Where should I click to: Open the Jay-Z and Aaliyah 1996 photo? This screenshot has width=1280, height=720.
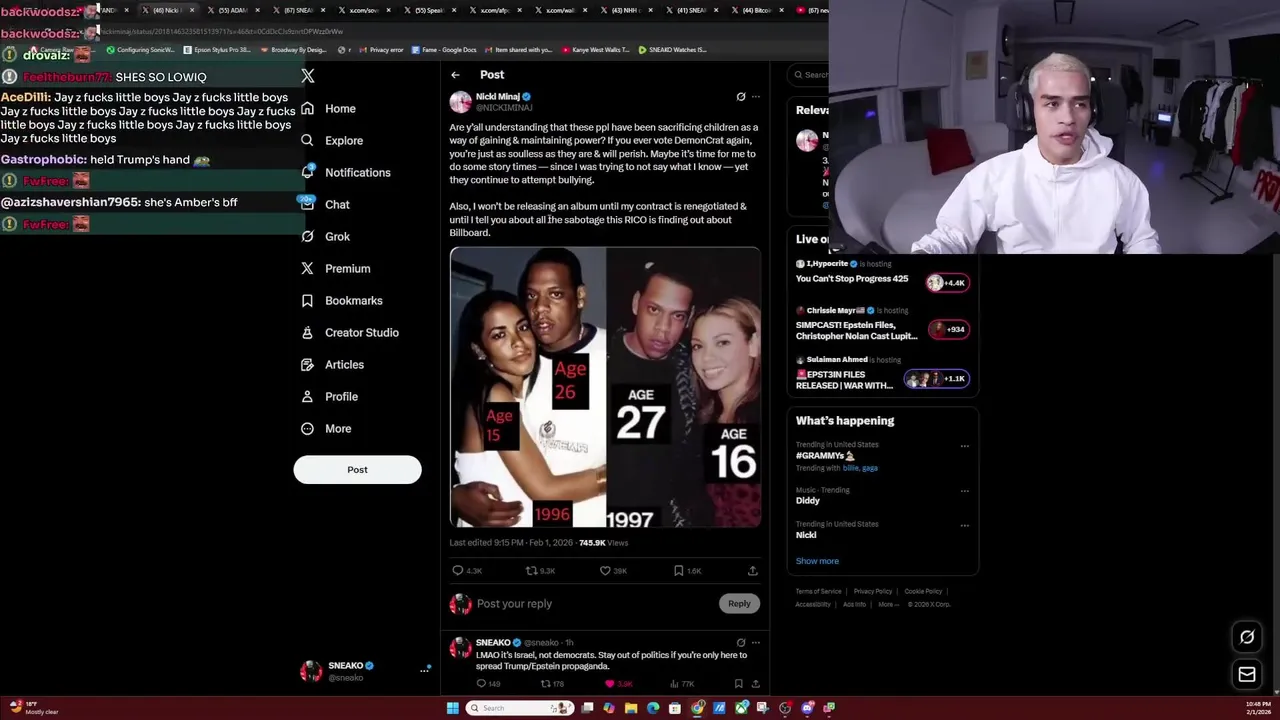[x=527, y=387]
